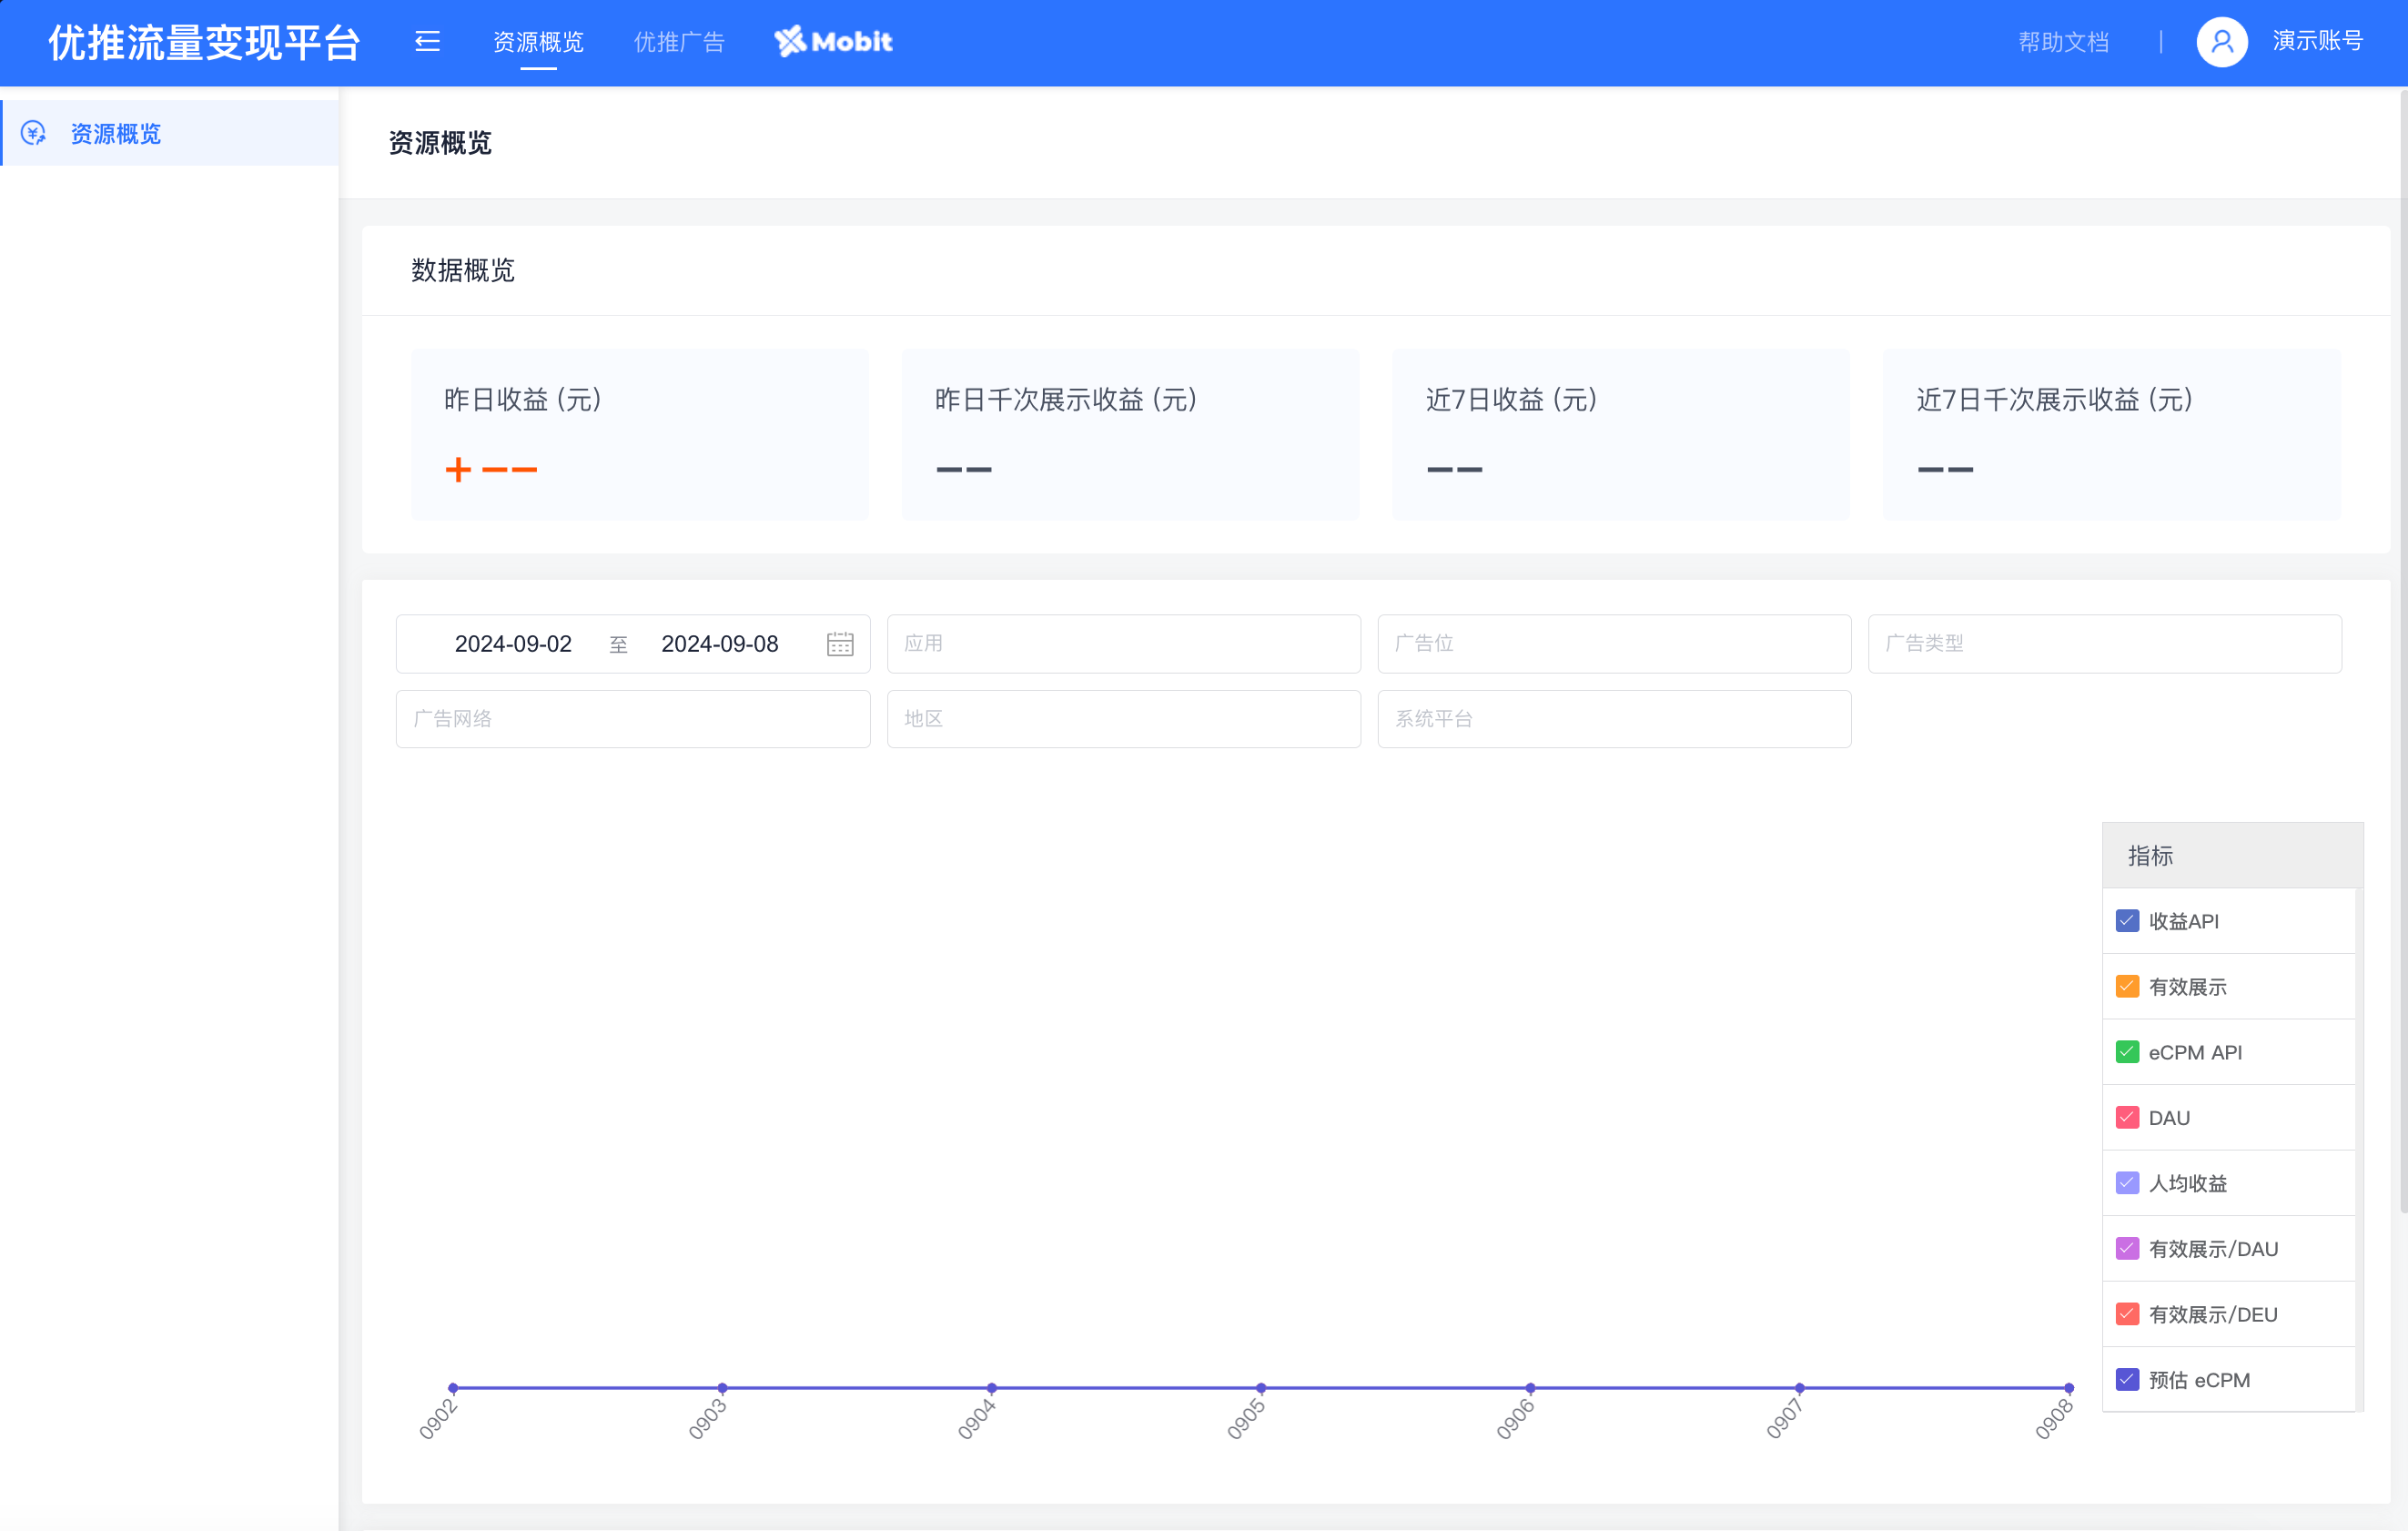This screenshot has width=2408, height=1531.
Task: Click the chart data point at 0905
Action: pos(1261,1387)
